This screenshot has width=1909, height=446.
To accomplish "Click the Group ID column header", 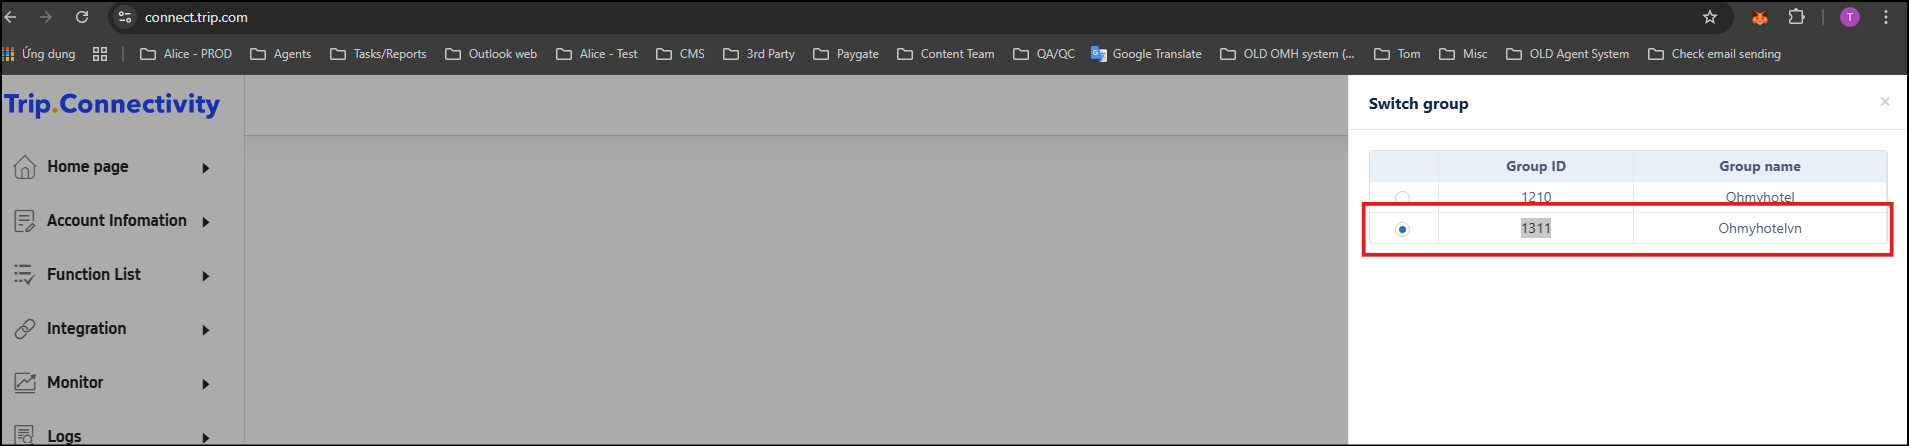I will click(x=1536, y=166).
